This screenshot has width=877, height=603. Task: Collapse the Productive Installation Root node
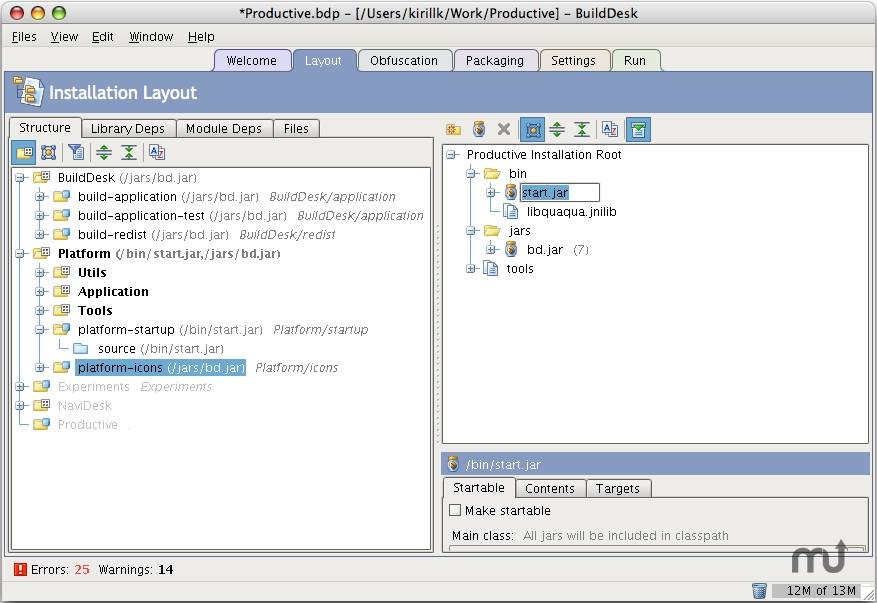coord(451,155)
